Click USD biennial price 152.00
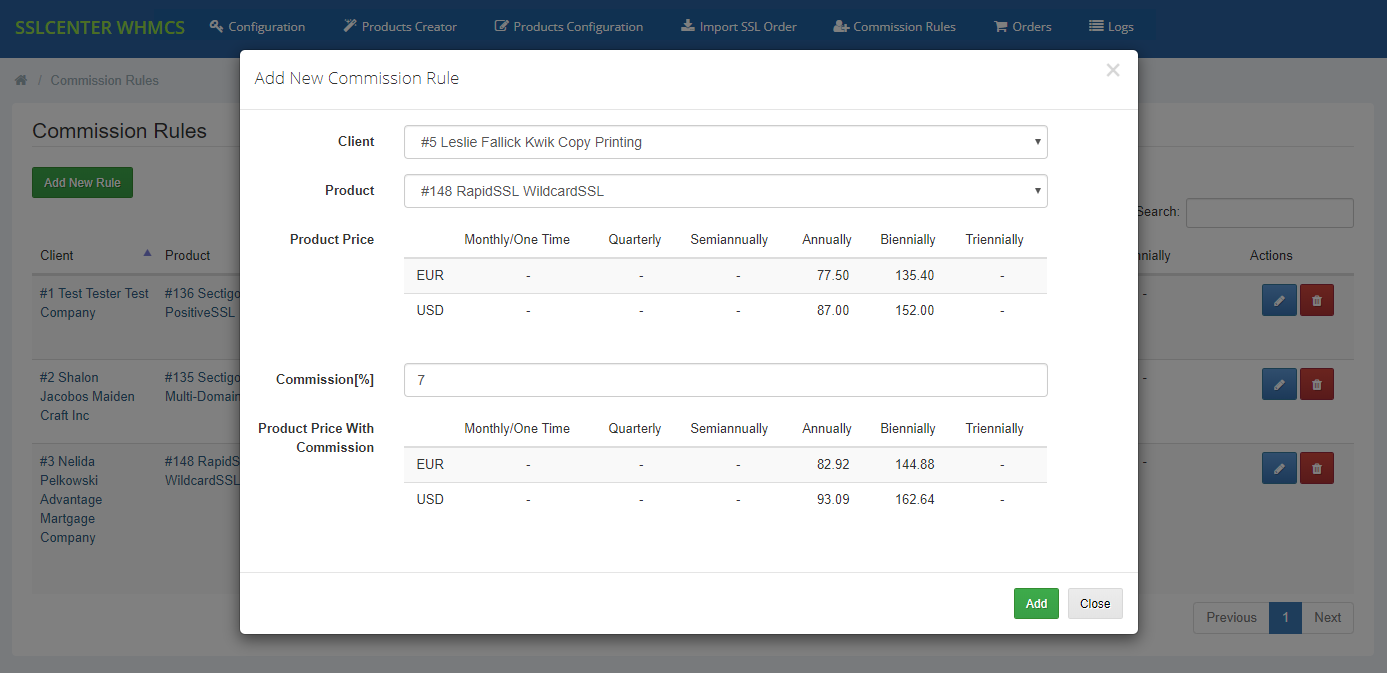 coord(915,310)
